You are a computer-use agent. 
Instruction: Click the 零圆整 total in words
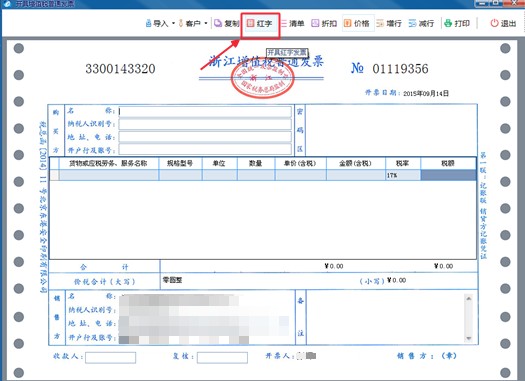tap(172, 280)
